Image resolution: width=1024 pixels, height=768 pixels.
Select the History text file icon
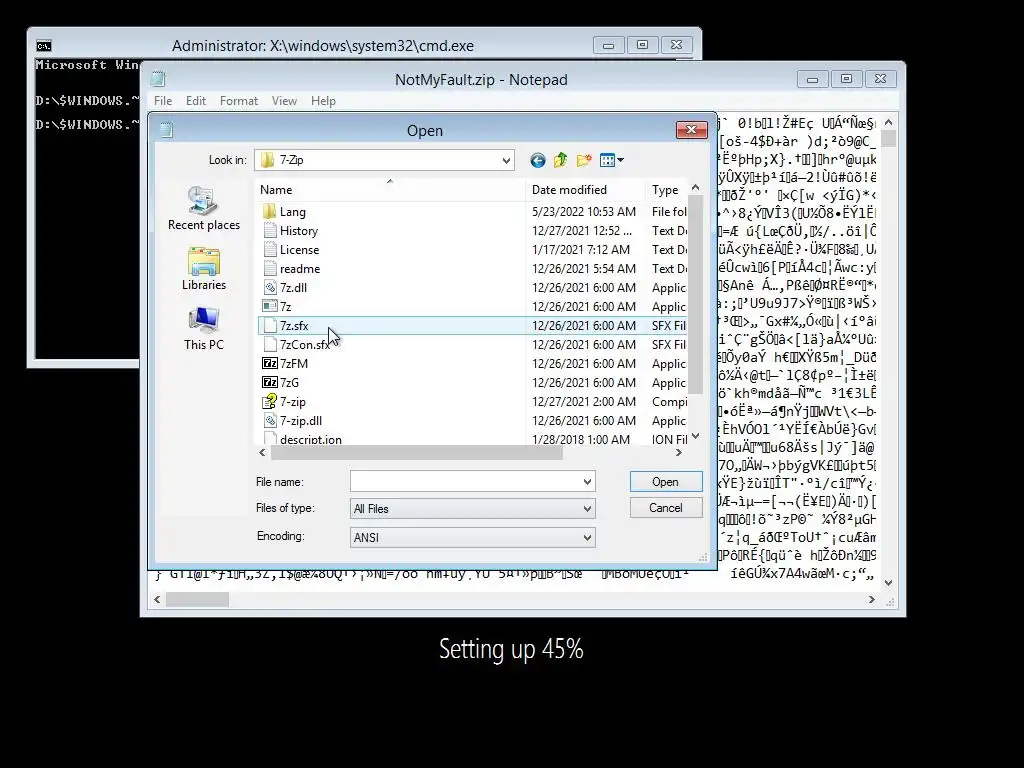(270, 231)
